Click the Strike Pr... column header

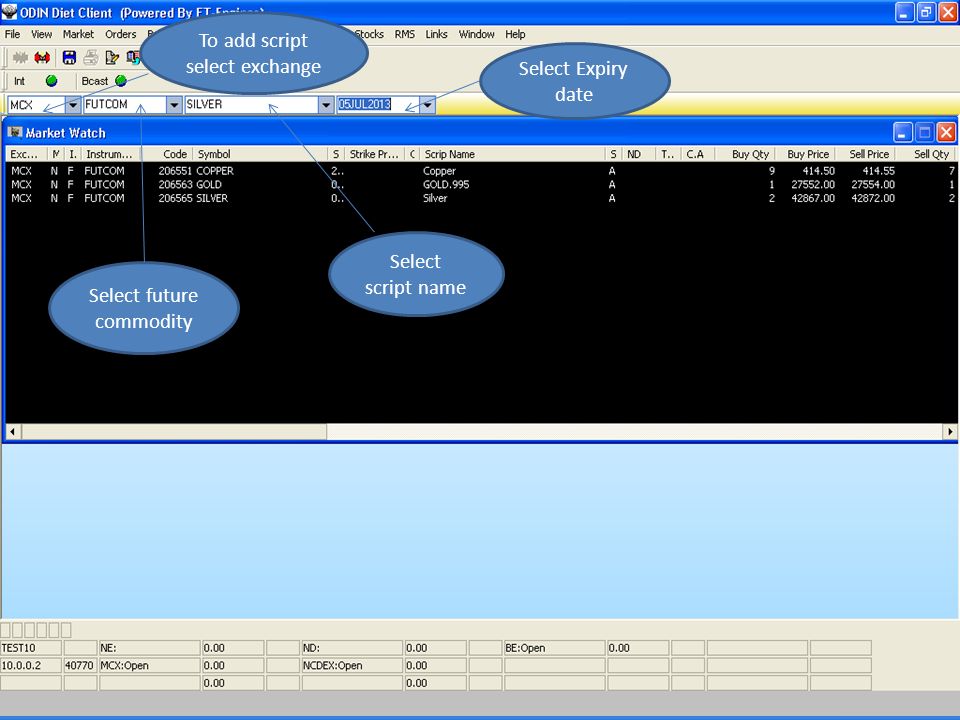point(375,154)
